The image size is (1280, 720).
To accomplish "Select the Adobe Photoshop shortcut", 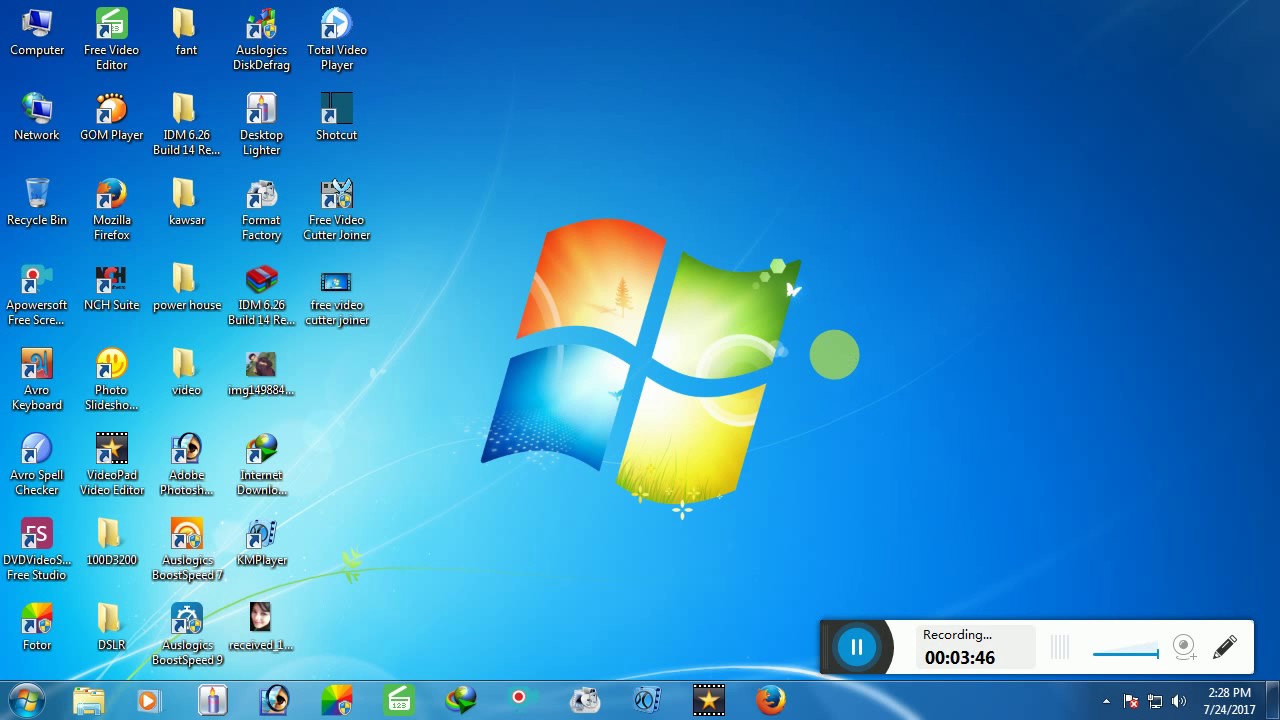I will click(x=186, y=466).
